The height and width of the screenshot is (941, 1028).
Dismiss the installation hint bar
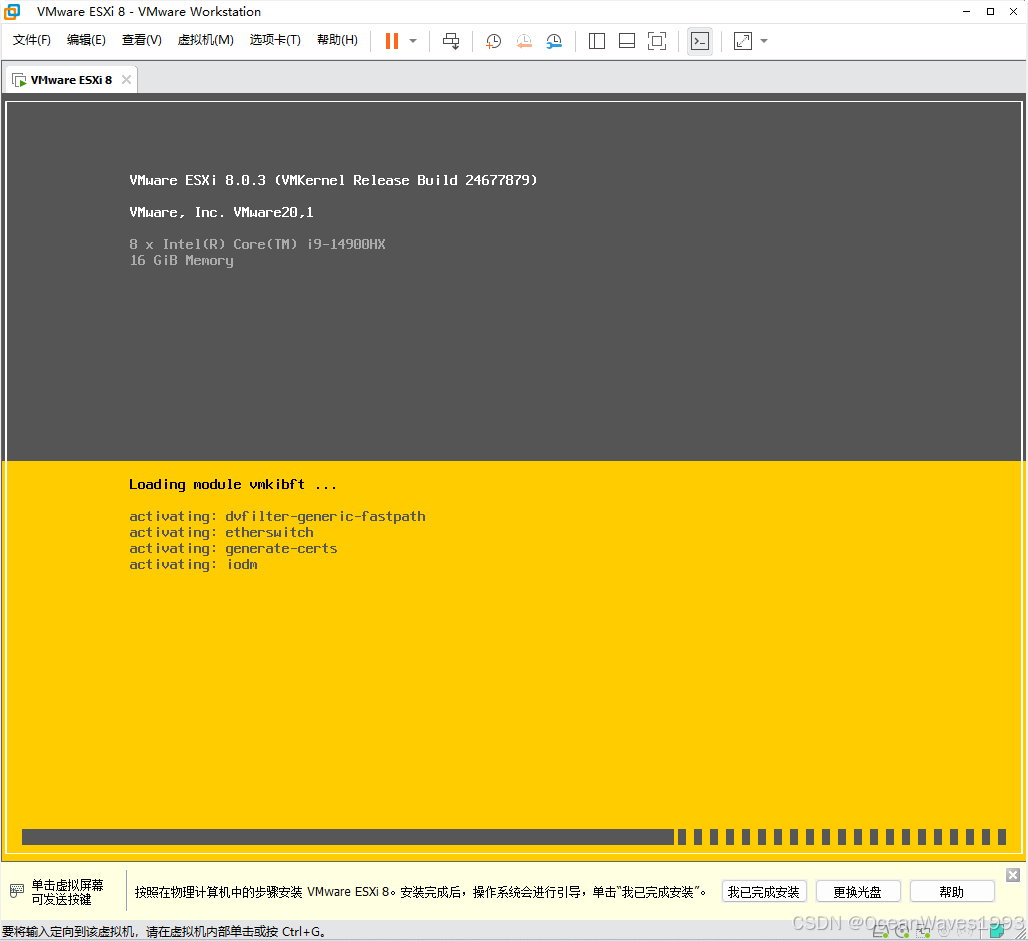1013,875
